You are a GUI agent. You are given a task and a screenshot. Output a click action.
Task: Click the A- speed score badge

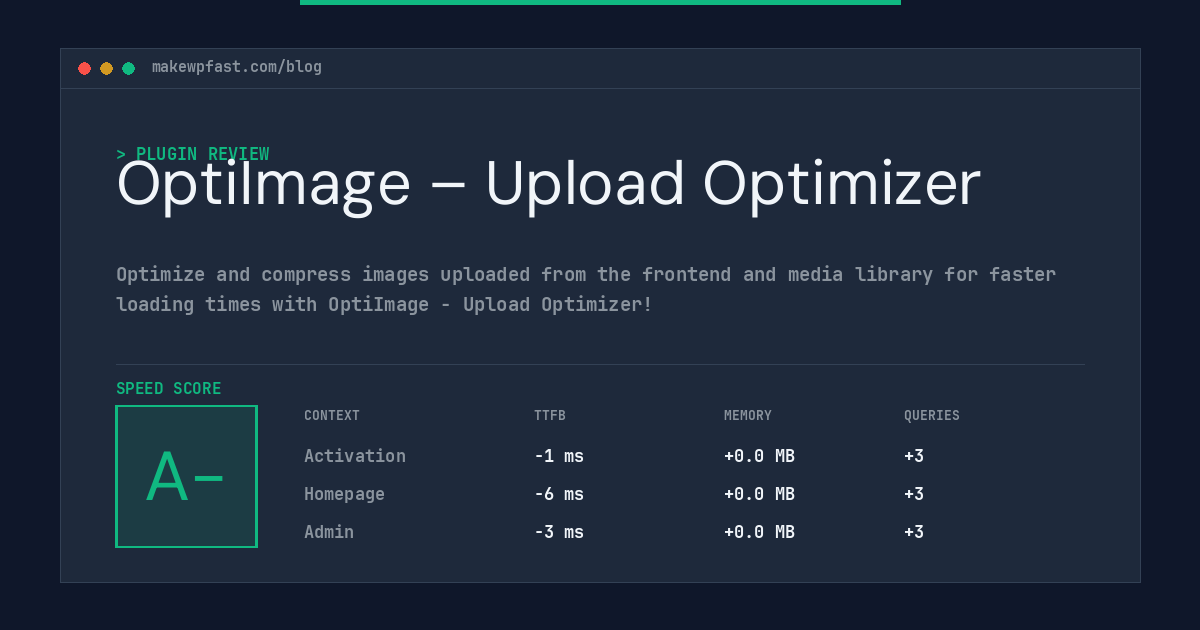186,476
